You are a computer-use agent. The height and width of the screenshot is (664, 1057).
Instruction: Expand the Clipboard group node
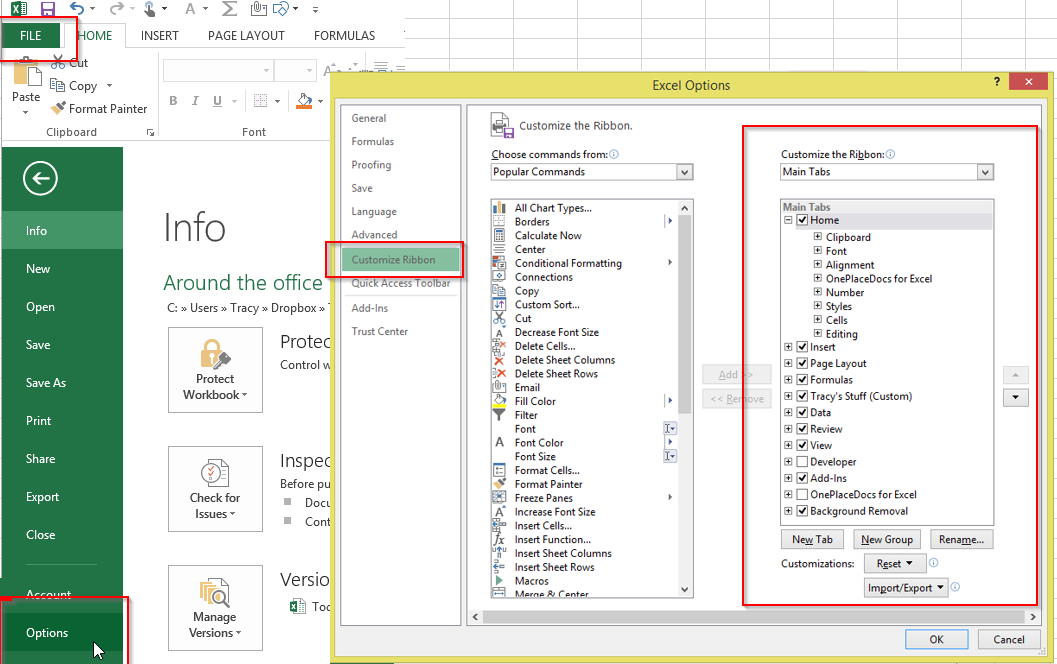click(817, 237)
